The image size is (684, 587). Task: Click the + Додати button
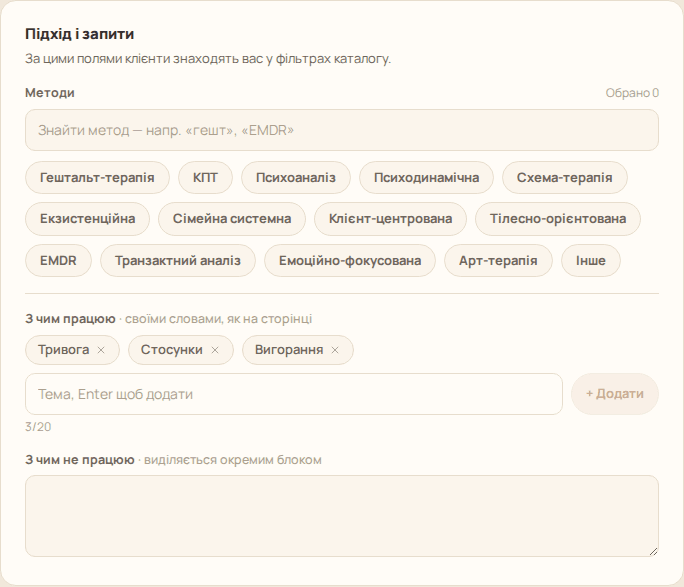pyautogui.click(x=615, y=394)
